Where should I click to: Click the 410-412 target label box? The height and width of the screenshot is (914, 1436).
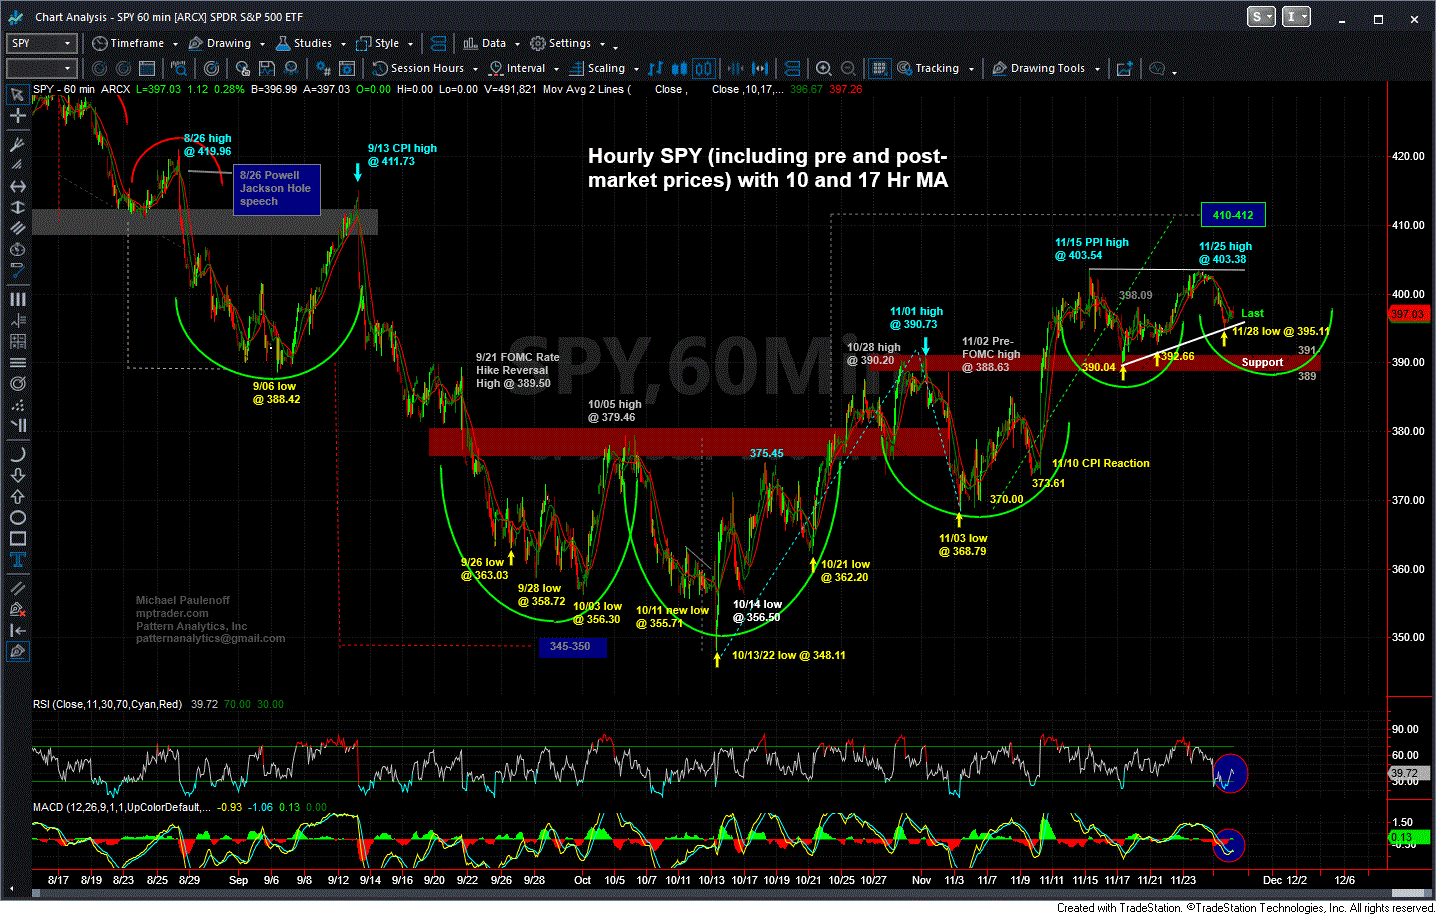pos(1233,215)
